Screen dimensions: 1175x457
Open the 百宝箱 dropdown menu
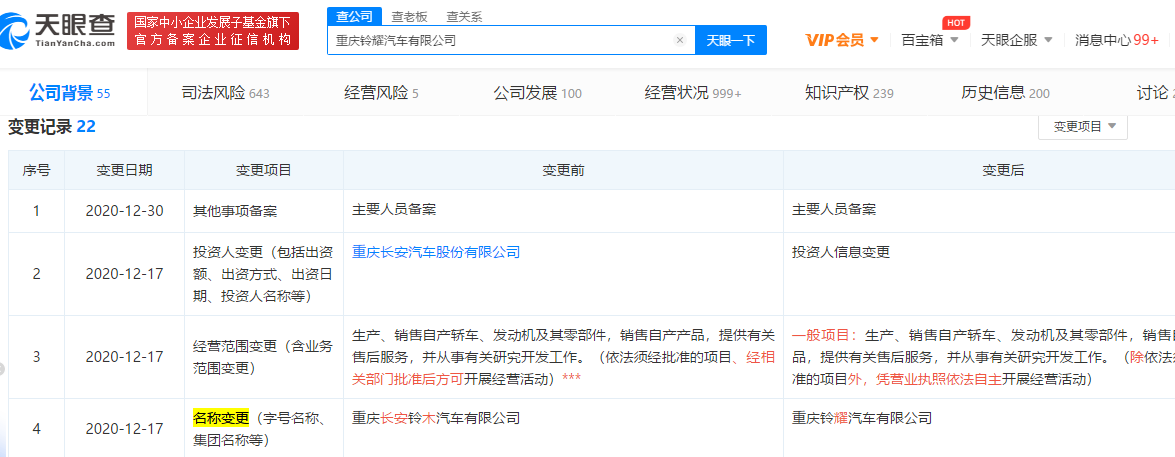click(x=930, y=40)
